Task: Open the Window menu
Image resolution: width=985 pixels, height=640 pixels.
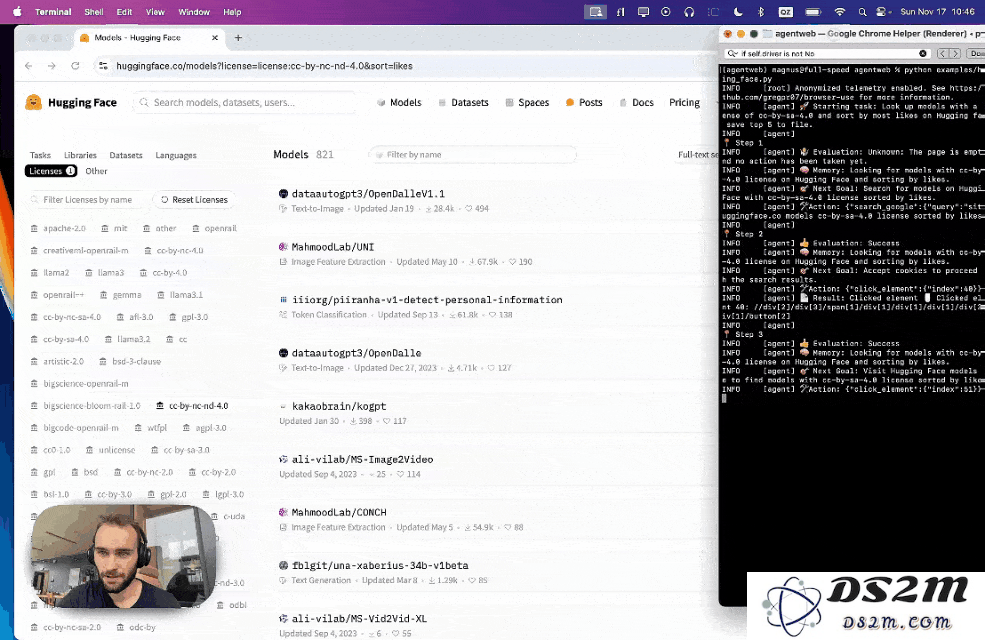Action: [194, 12]
